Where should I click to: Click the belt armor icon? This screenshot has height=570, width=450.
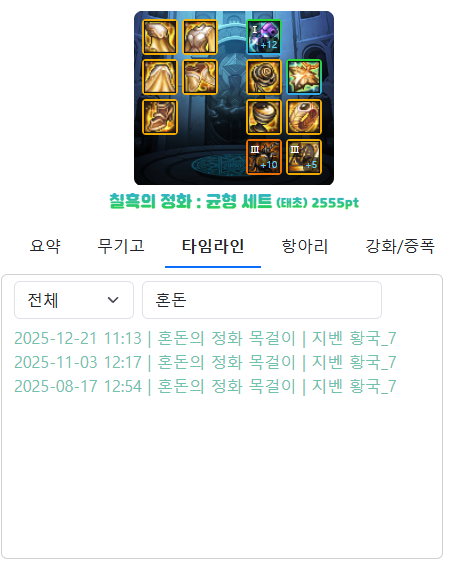[x=200, y=77]
